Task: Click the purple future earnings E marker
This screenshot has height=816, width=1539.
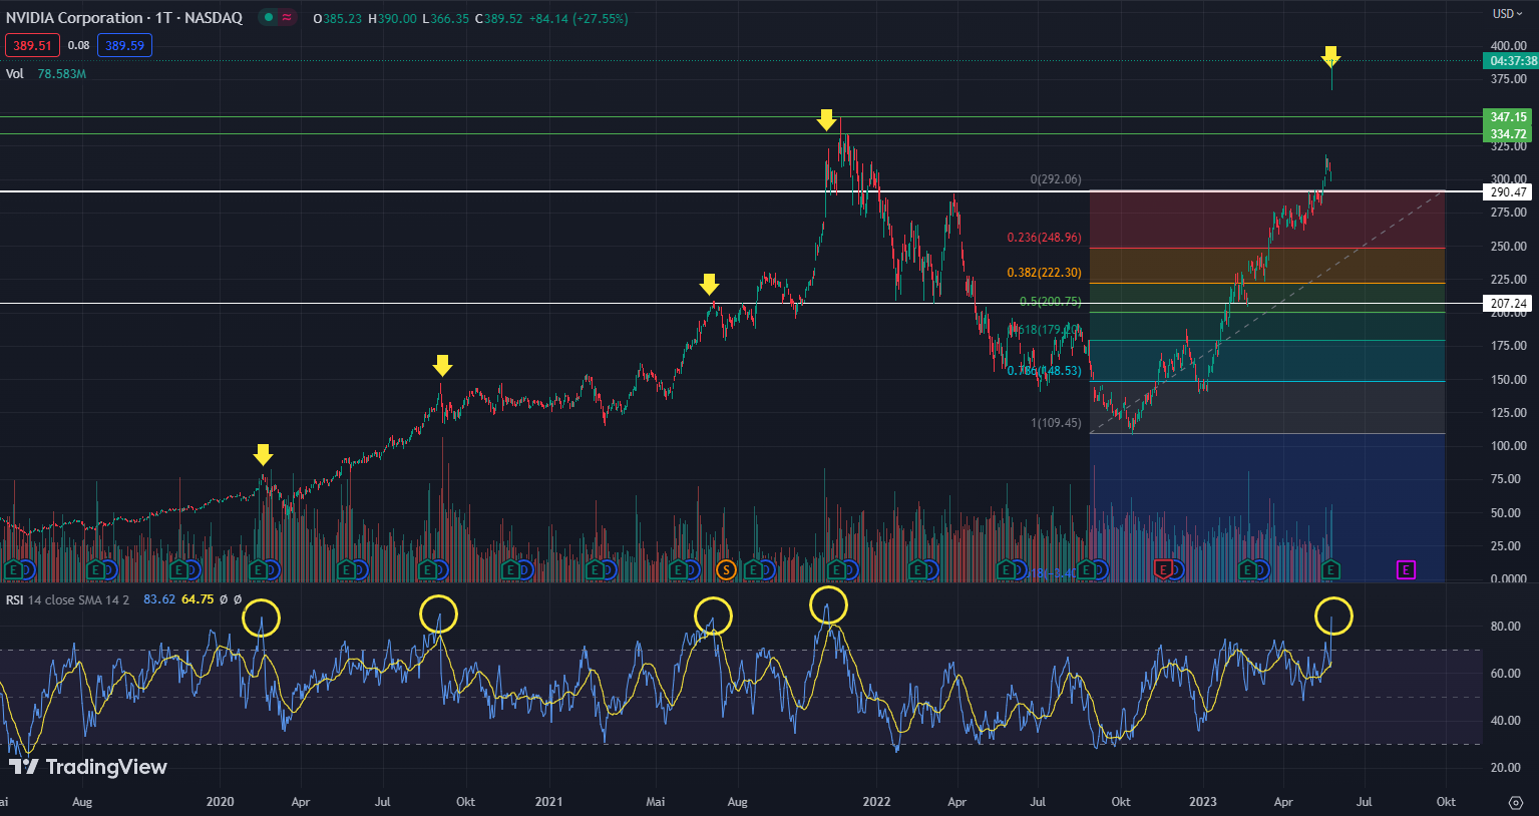Action: pyautogui.click(x=1406, y=570)
